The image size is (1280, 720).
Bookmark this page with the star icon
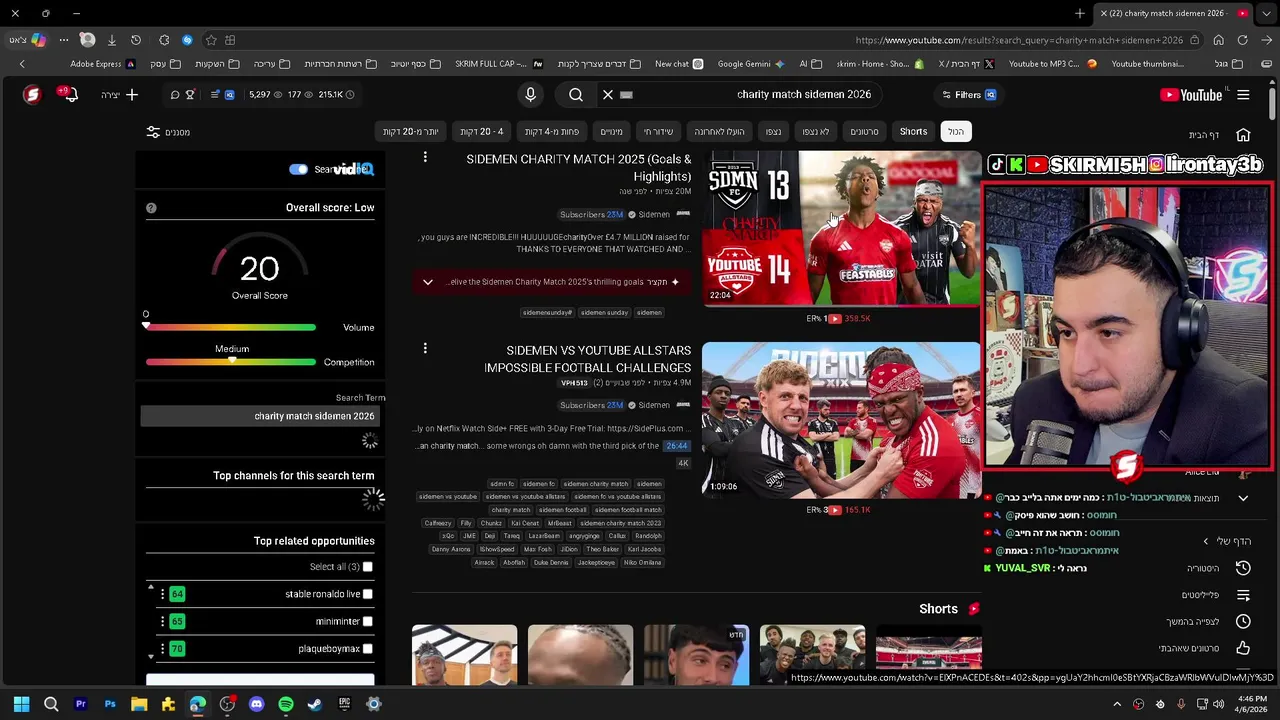211,40
